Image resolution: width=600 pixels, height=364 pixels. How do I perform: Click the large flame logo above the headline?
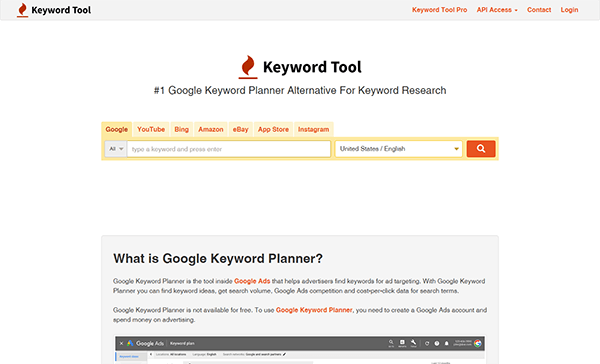point(248,67)
